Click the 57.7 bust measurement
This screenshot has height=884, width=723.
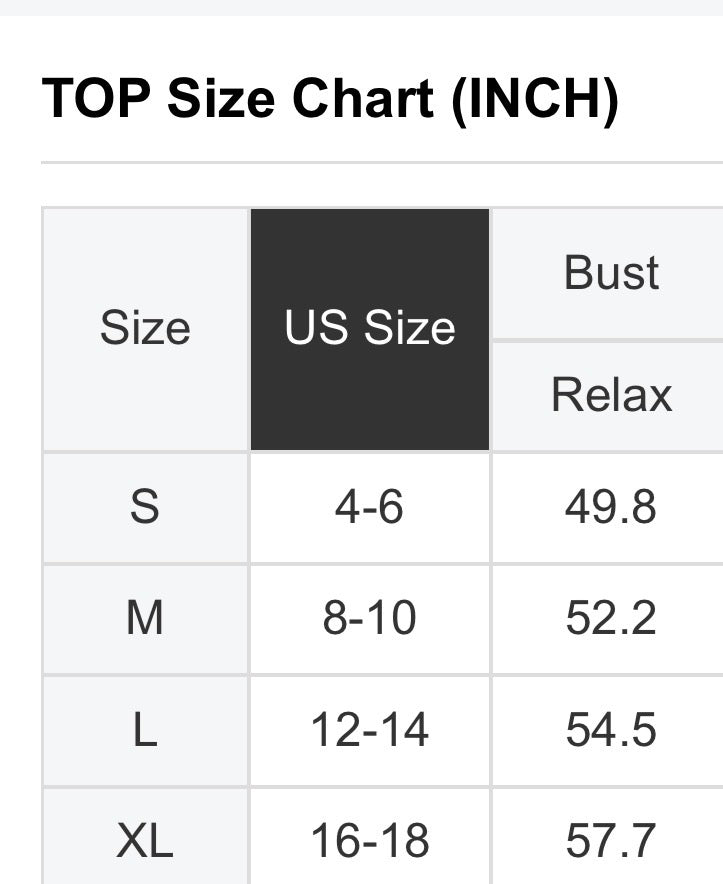point(611,841)
